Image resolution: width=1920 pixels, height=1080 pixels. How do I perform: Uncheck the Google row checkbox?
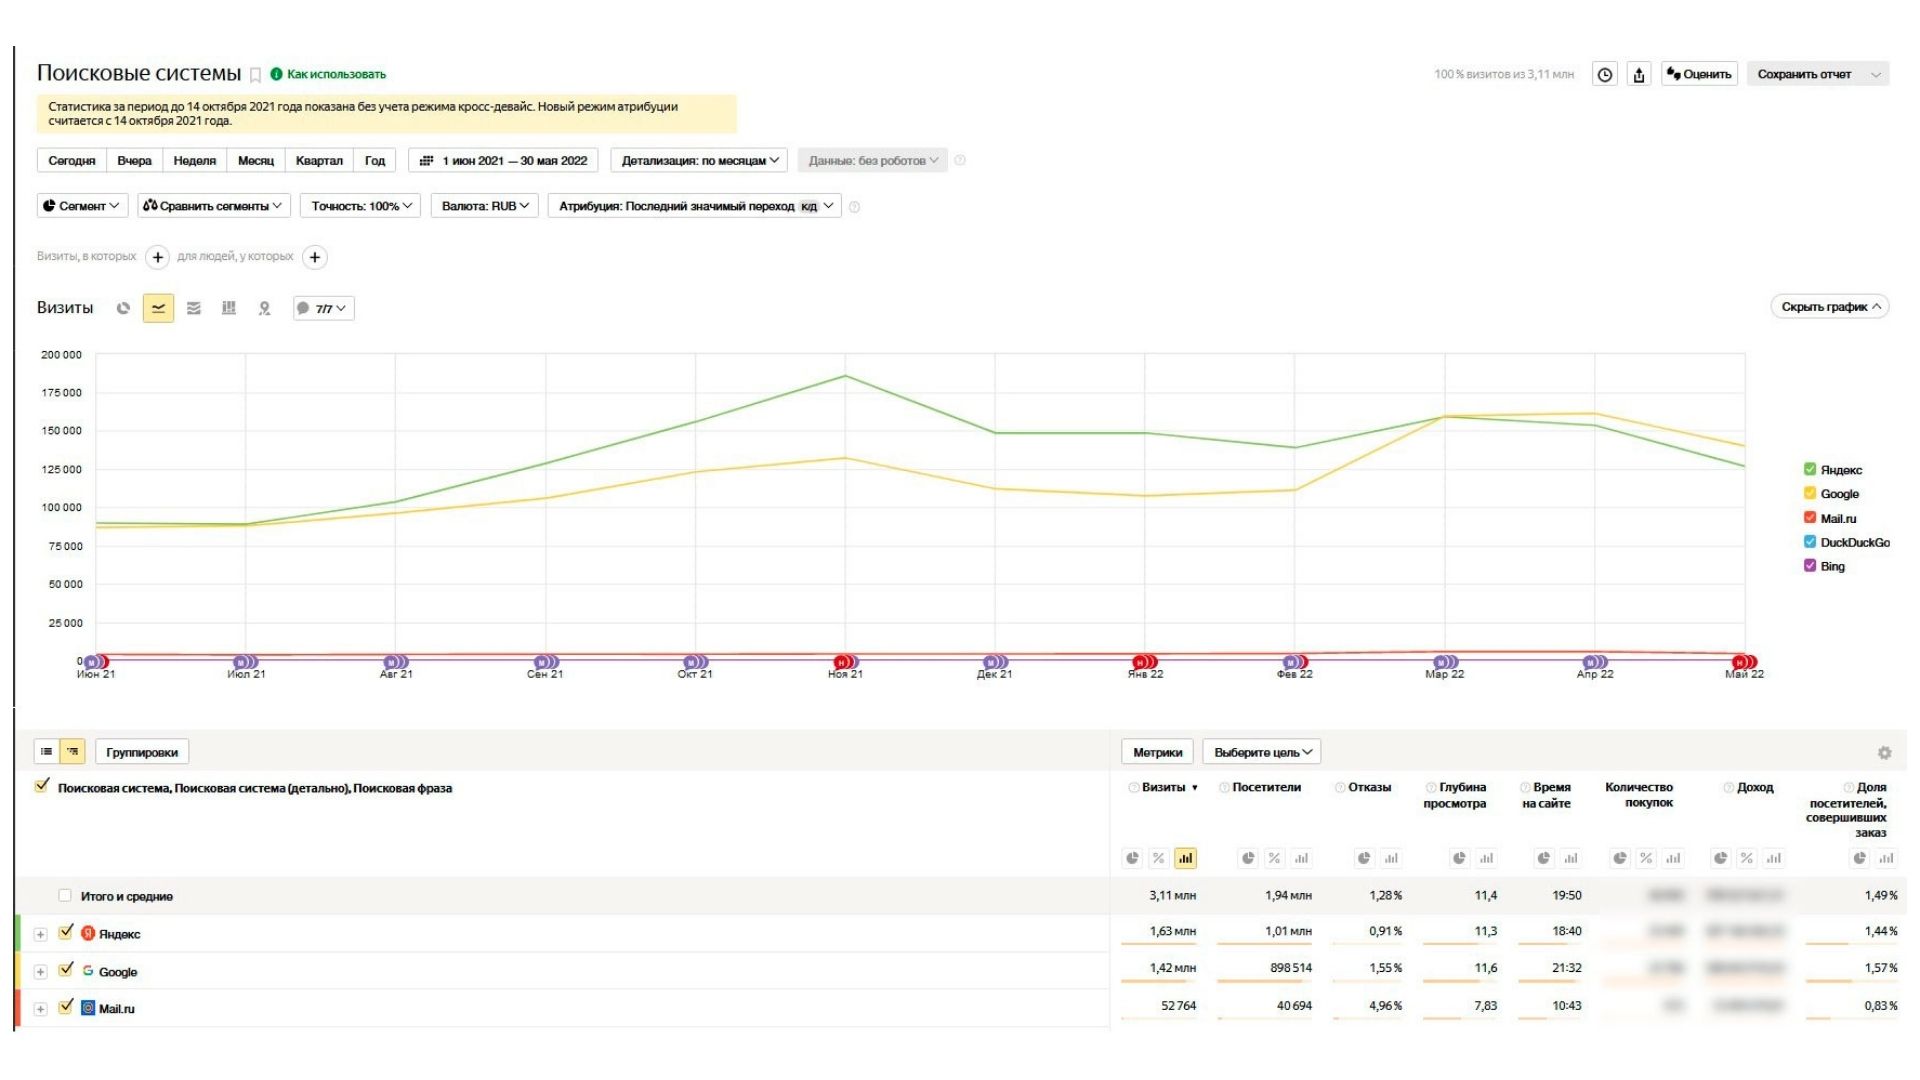coord(66,970)
